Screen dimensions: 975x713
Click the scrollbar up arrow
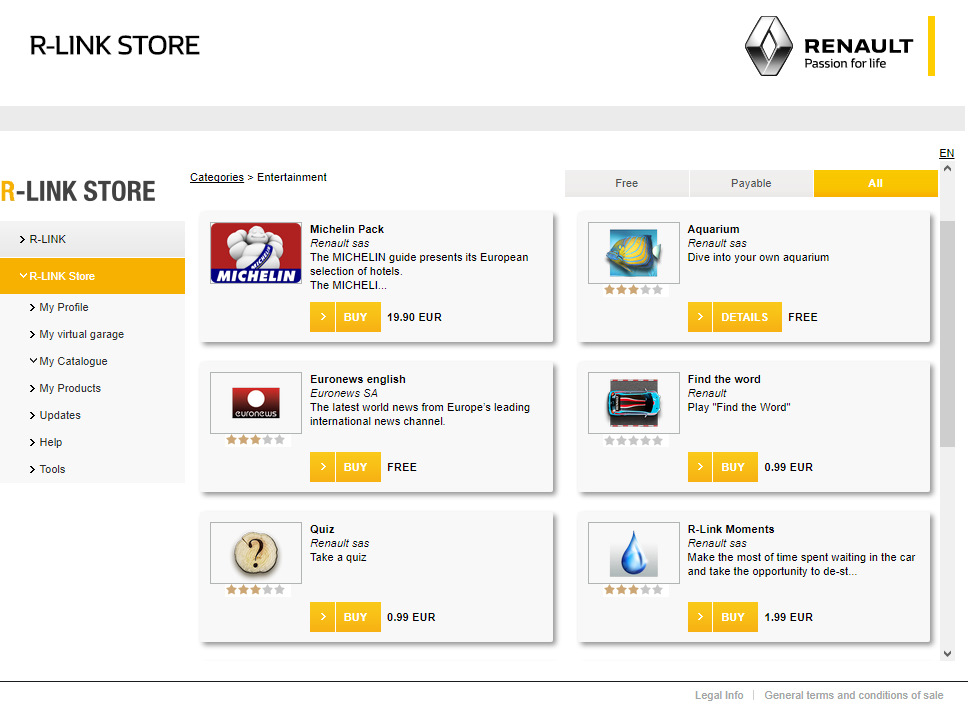pyautogui.click(x=947, y=168)
